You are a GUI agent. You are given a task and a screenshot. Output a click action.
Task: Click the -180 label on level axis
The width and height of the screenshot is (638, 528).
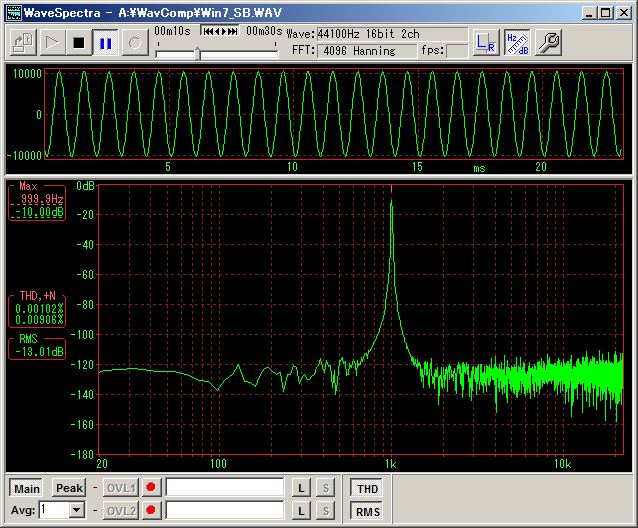click(x=82, y=454)
